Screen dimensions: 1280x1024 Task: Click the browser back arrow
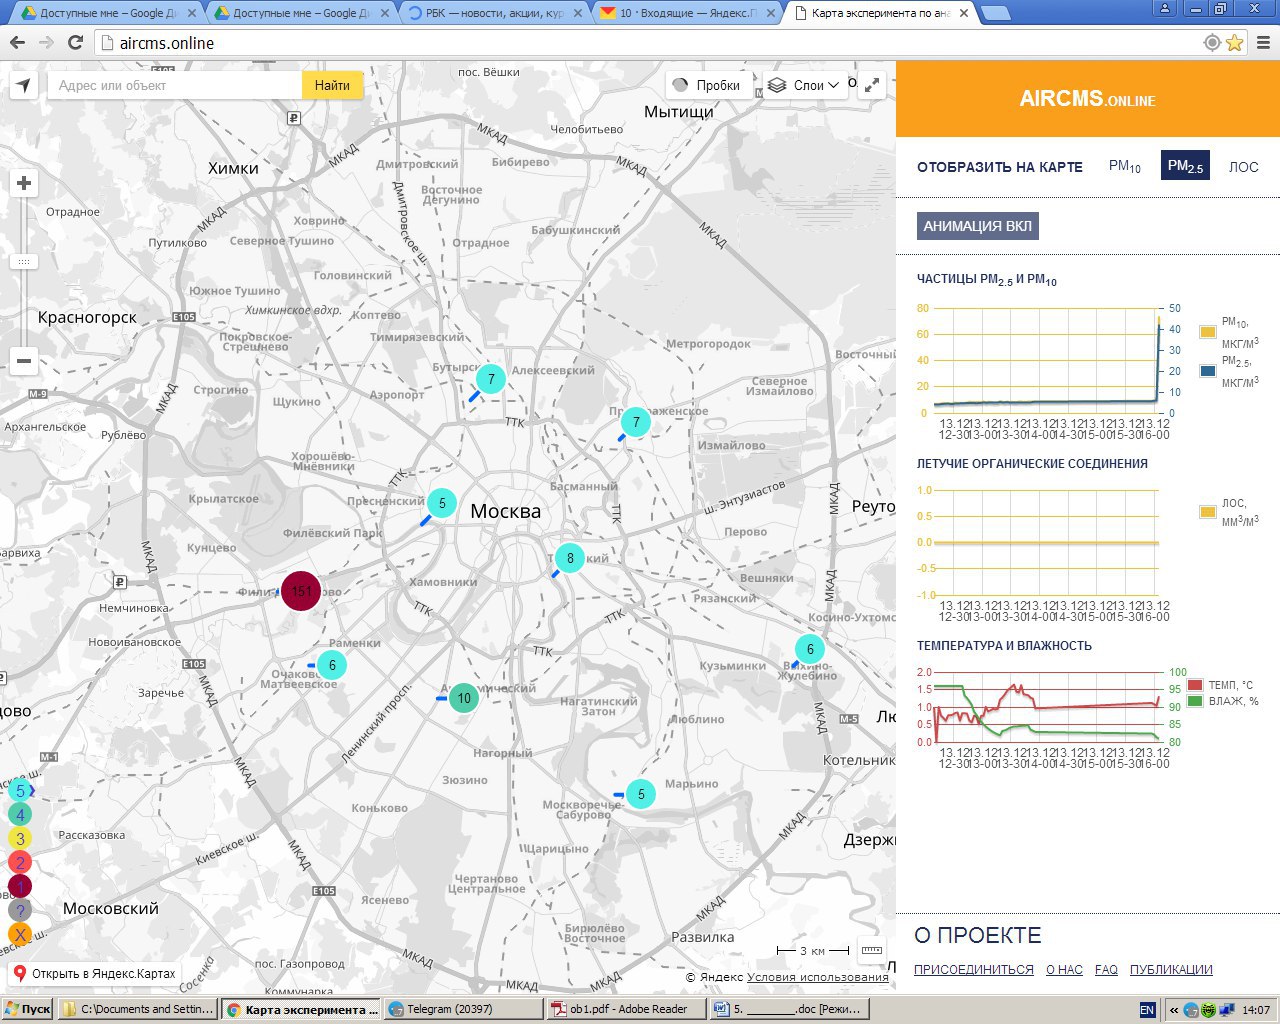17,43
